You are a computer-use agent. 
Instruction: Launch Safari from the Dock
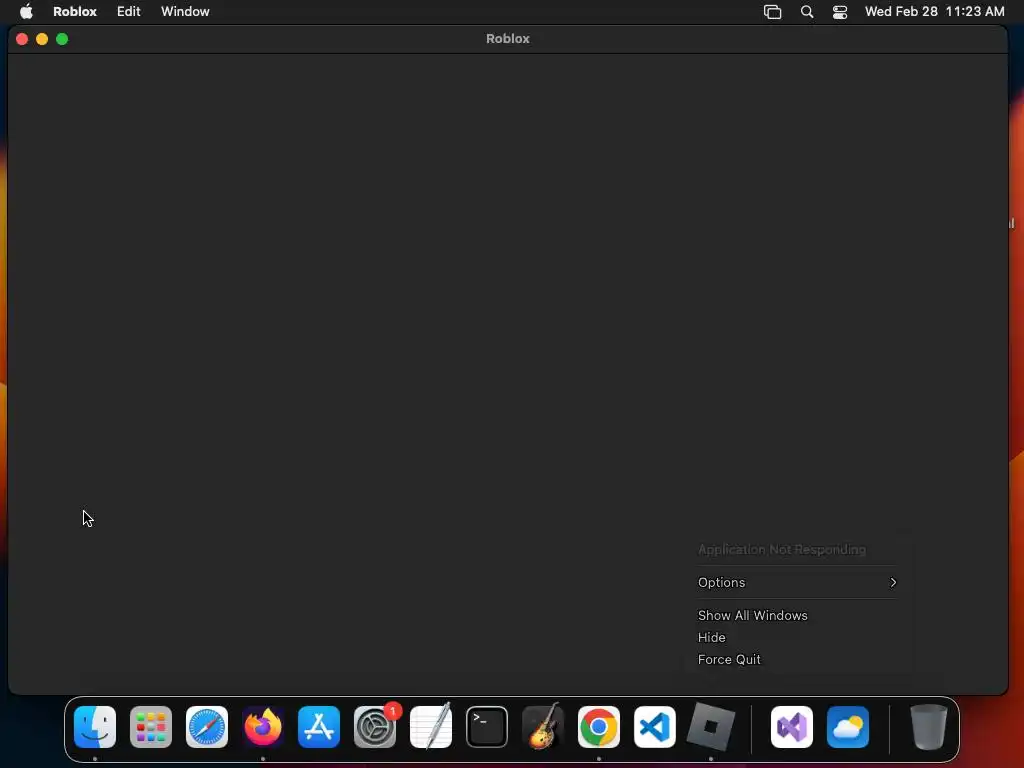click(207, 727)
